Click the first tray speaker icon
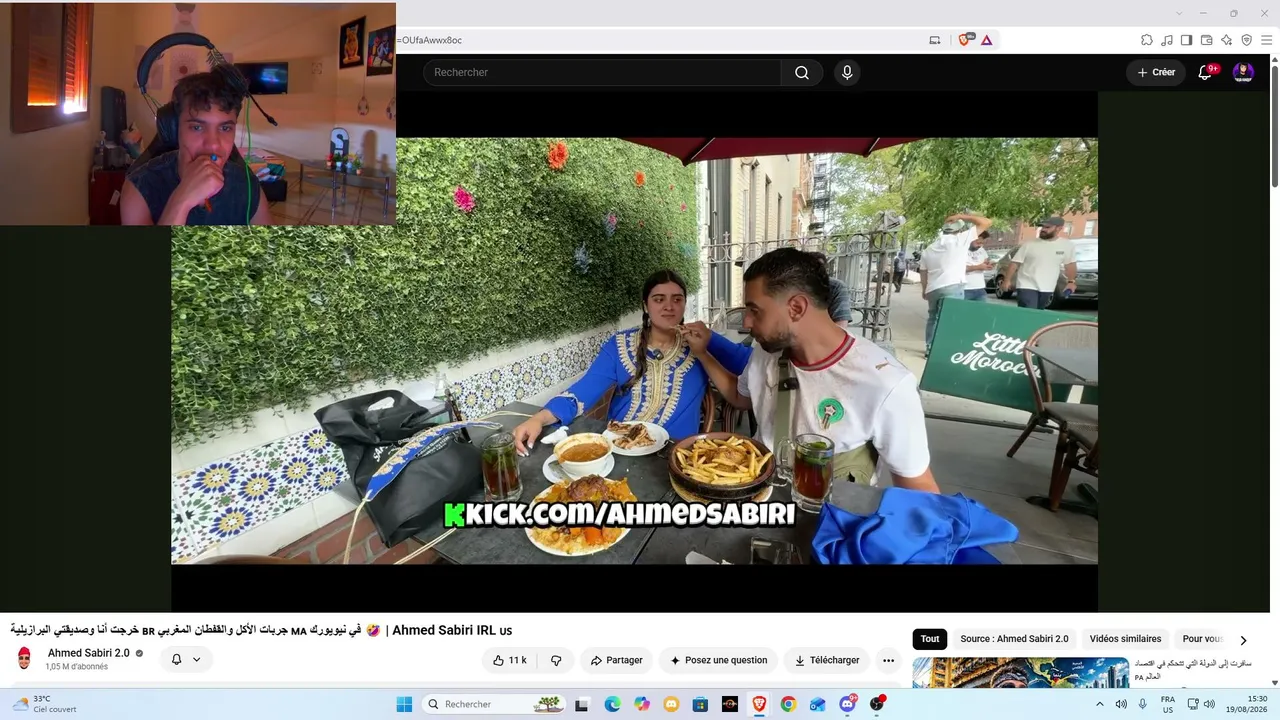1280x720 pixels. [x=1121, y=704]
